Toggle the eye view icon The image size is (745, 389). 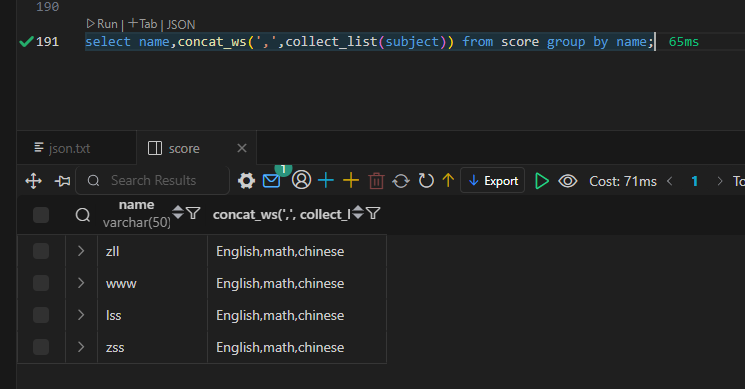point(568,181)
